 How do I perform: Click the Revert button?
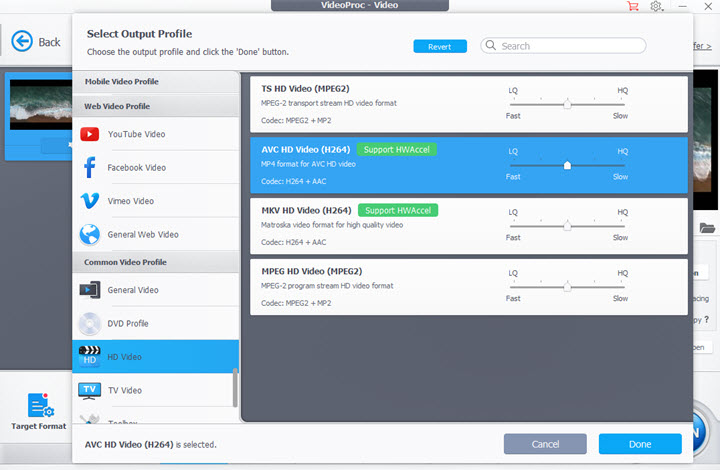pyautogui.click(x=440, y=46)
